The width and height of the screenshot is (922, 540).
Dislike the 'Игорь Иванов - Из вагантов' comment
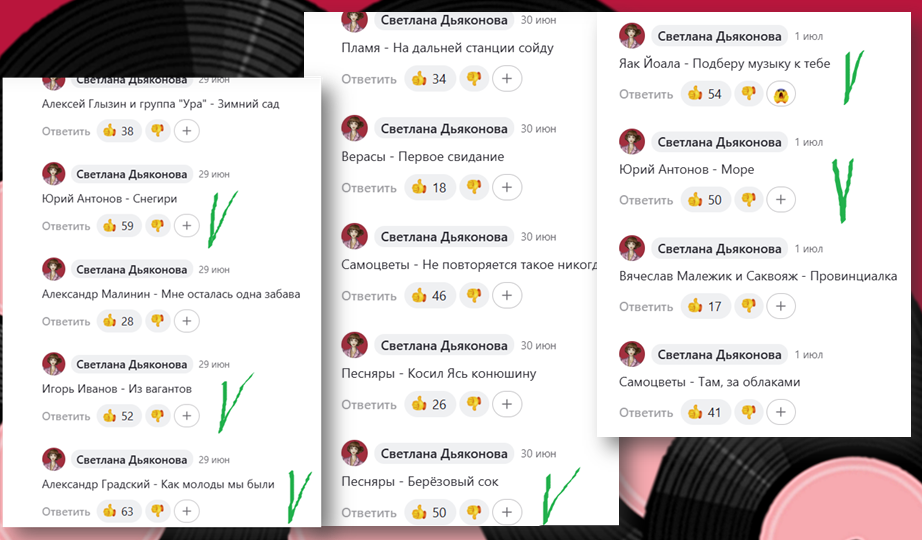click(x=158, y=416)
